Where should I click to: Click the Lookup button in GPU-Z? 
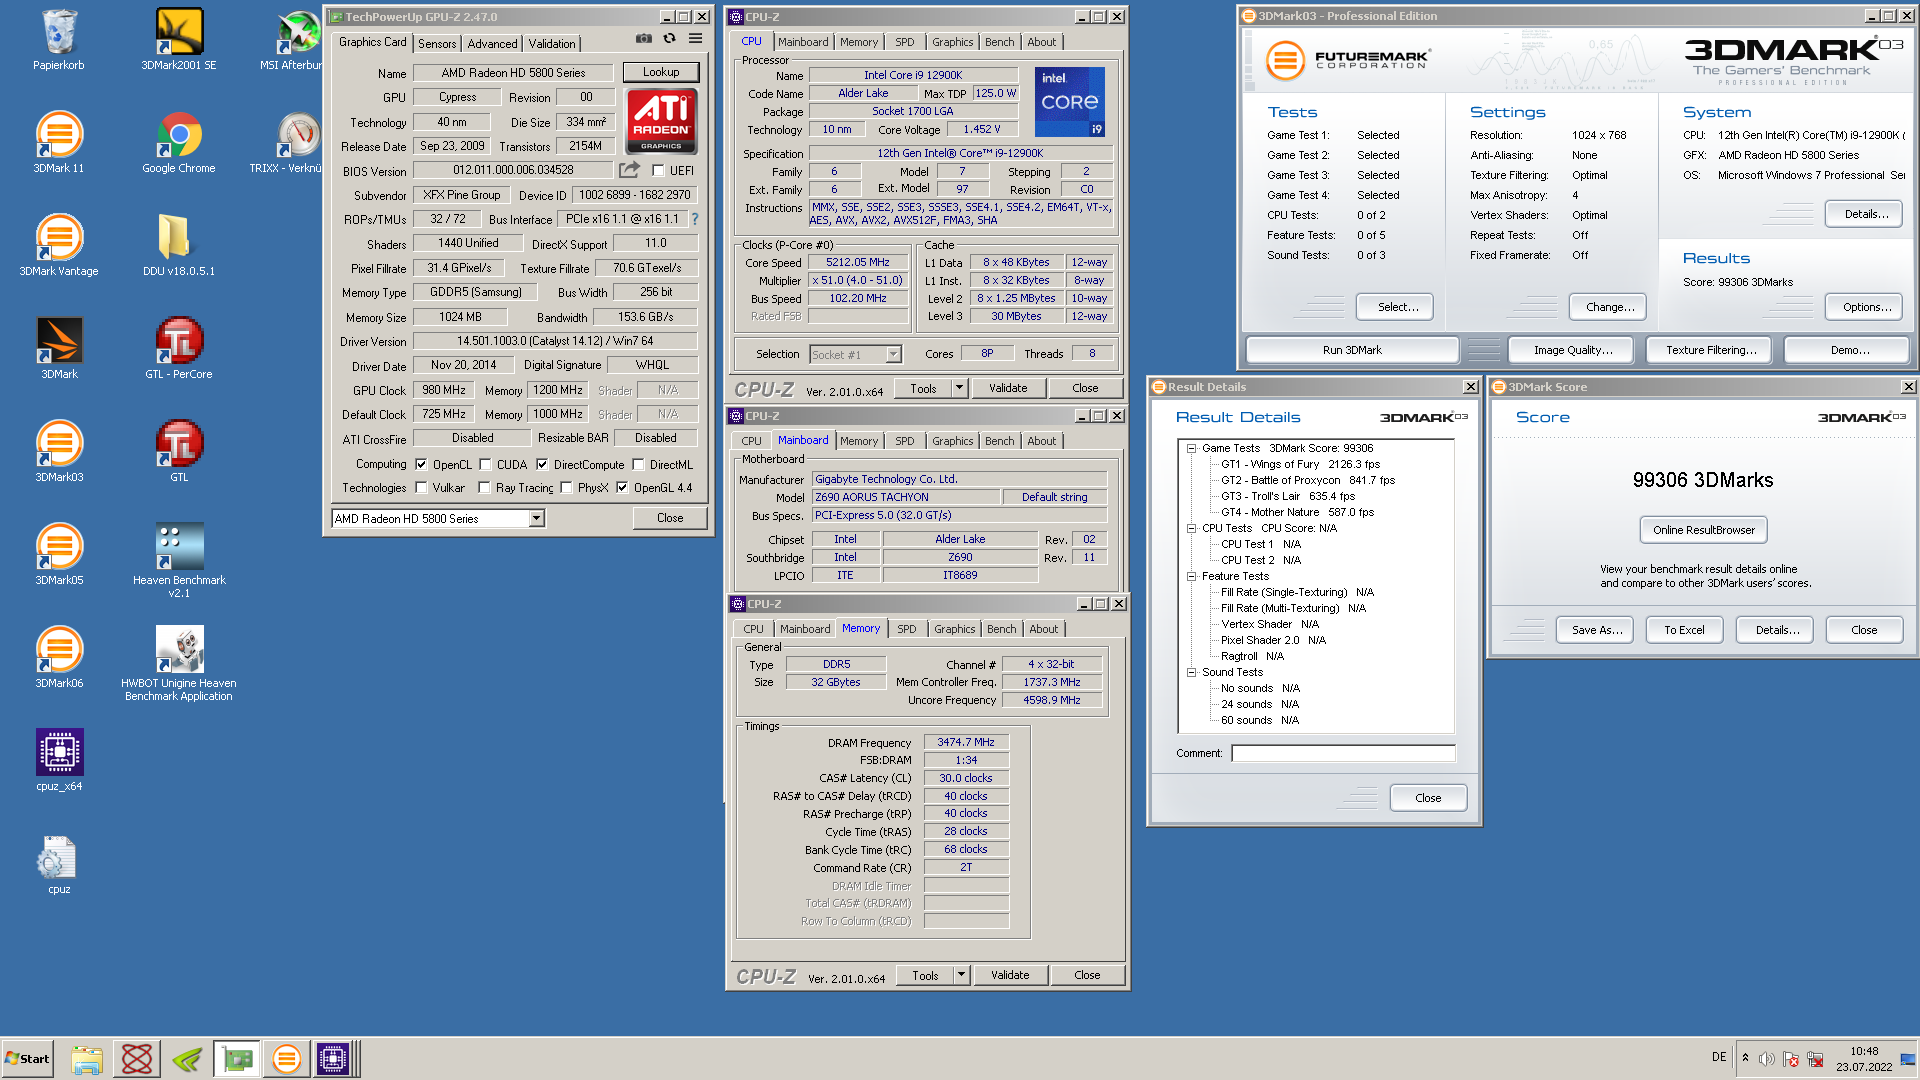click(661, 72)
